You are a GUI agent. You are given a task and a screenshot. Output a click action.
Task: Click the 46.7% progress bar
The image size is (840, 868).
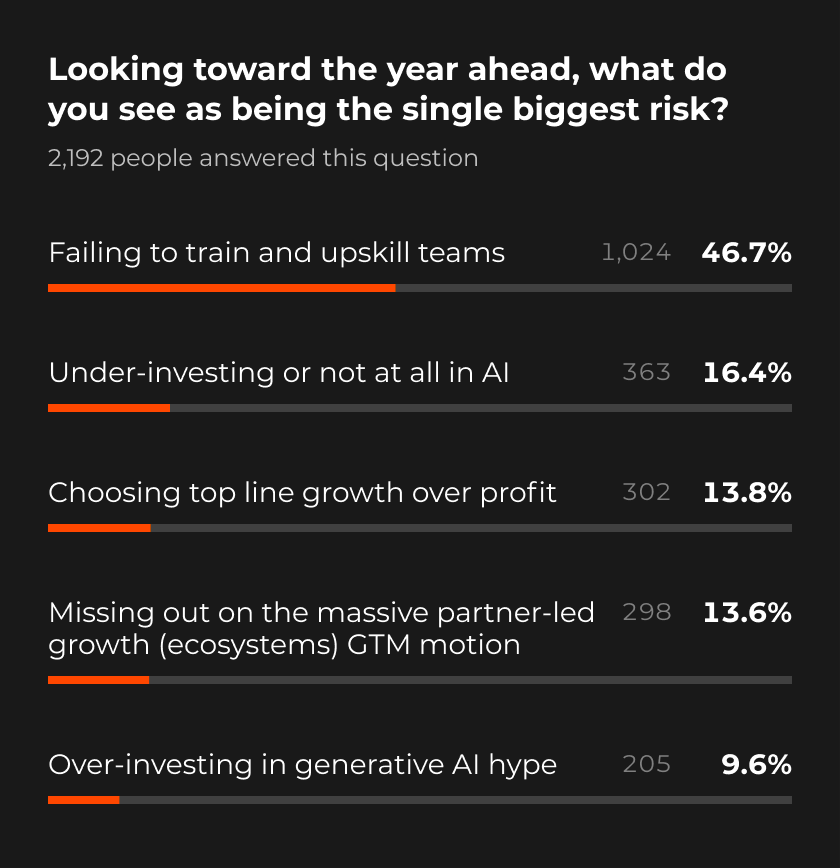tap(420, 288)
